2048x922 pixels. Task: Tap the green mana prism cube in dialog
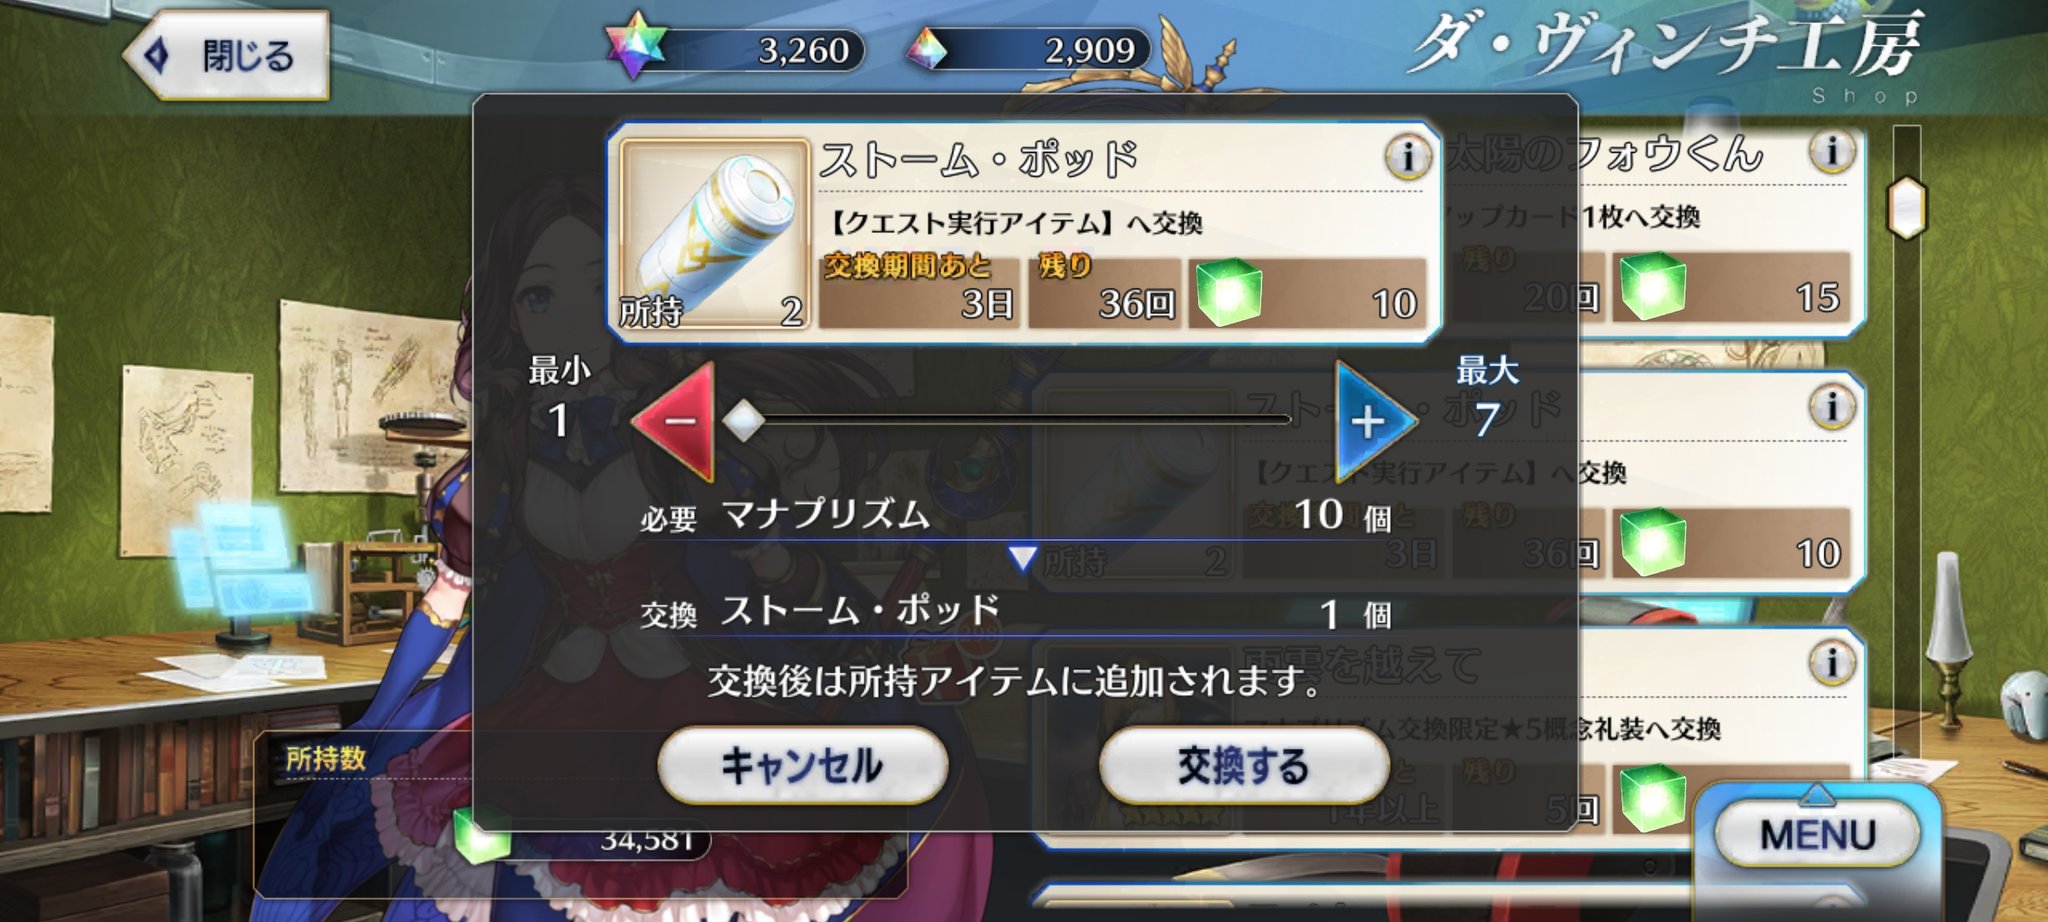point(1229,293)
